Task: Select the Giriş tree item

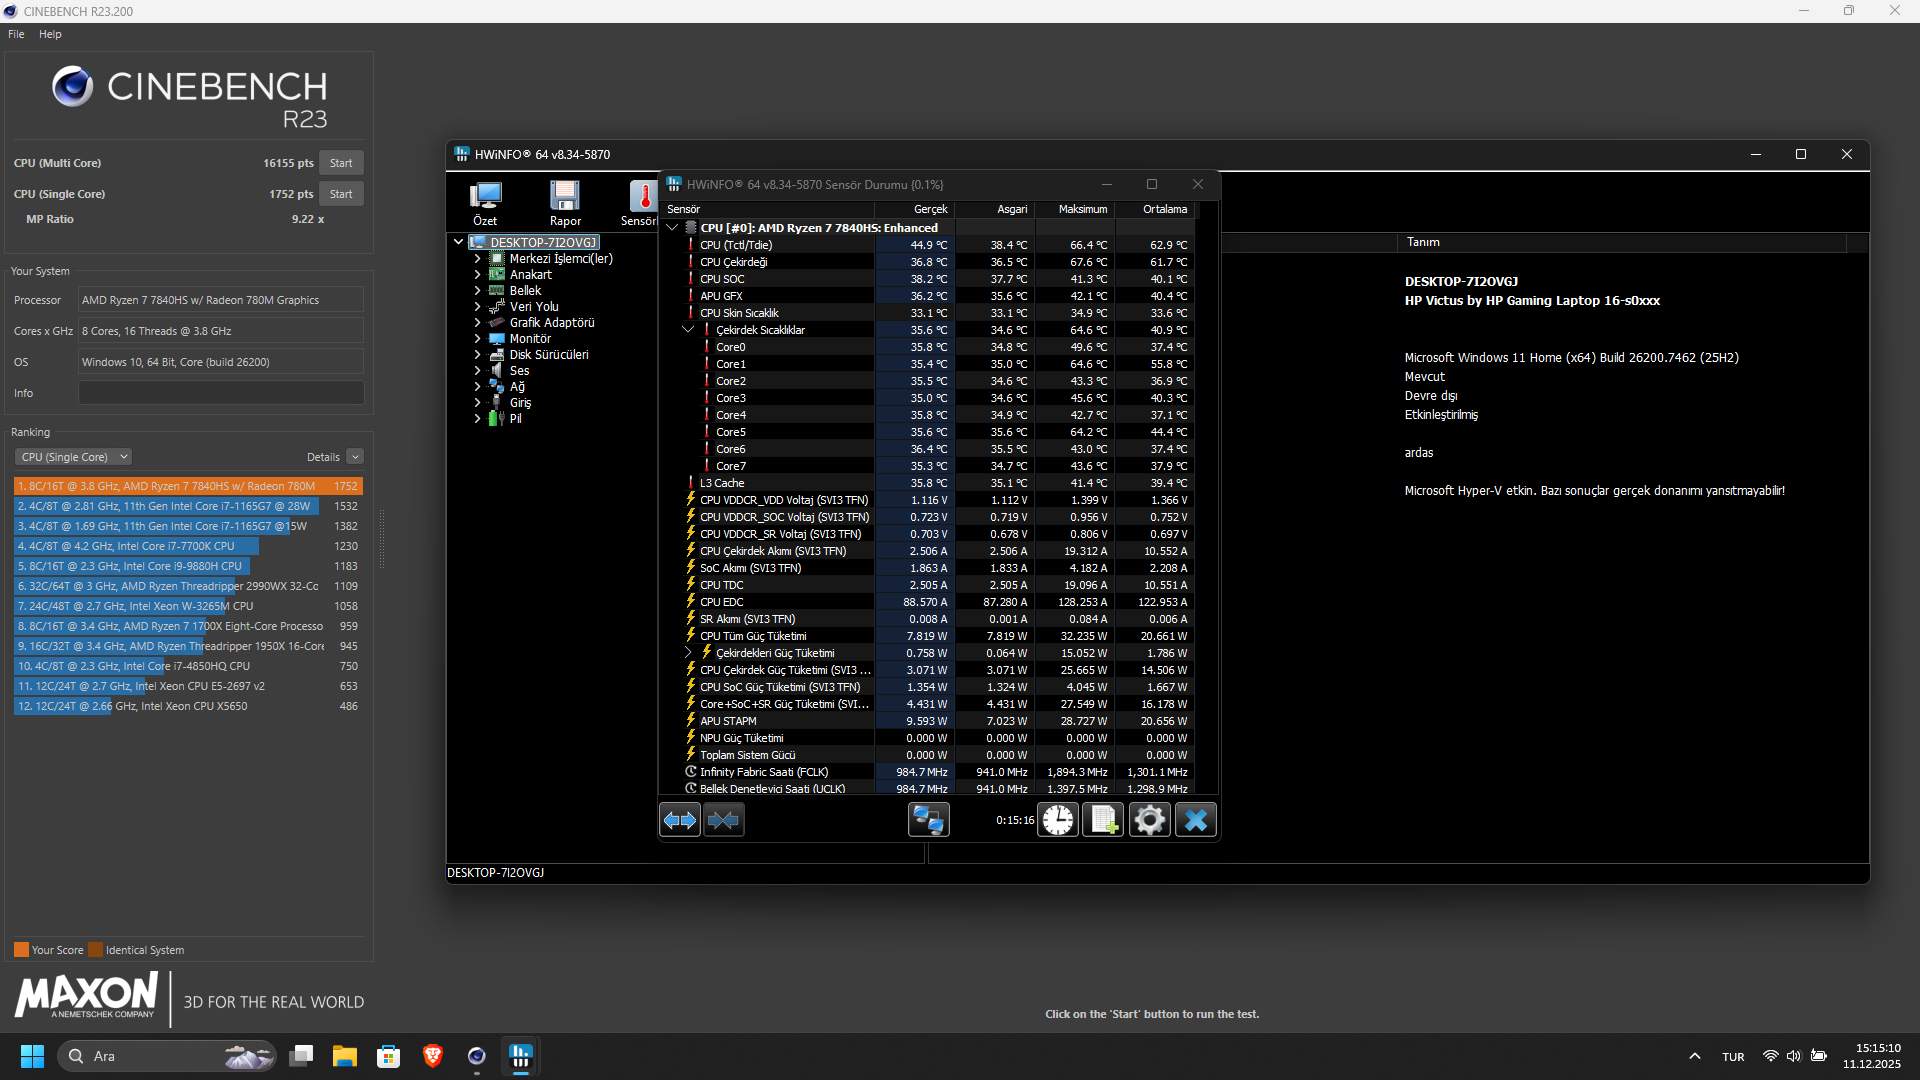Action: pos(520,403)
